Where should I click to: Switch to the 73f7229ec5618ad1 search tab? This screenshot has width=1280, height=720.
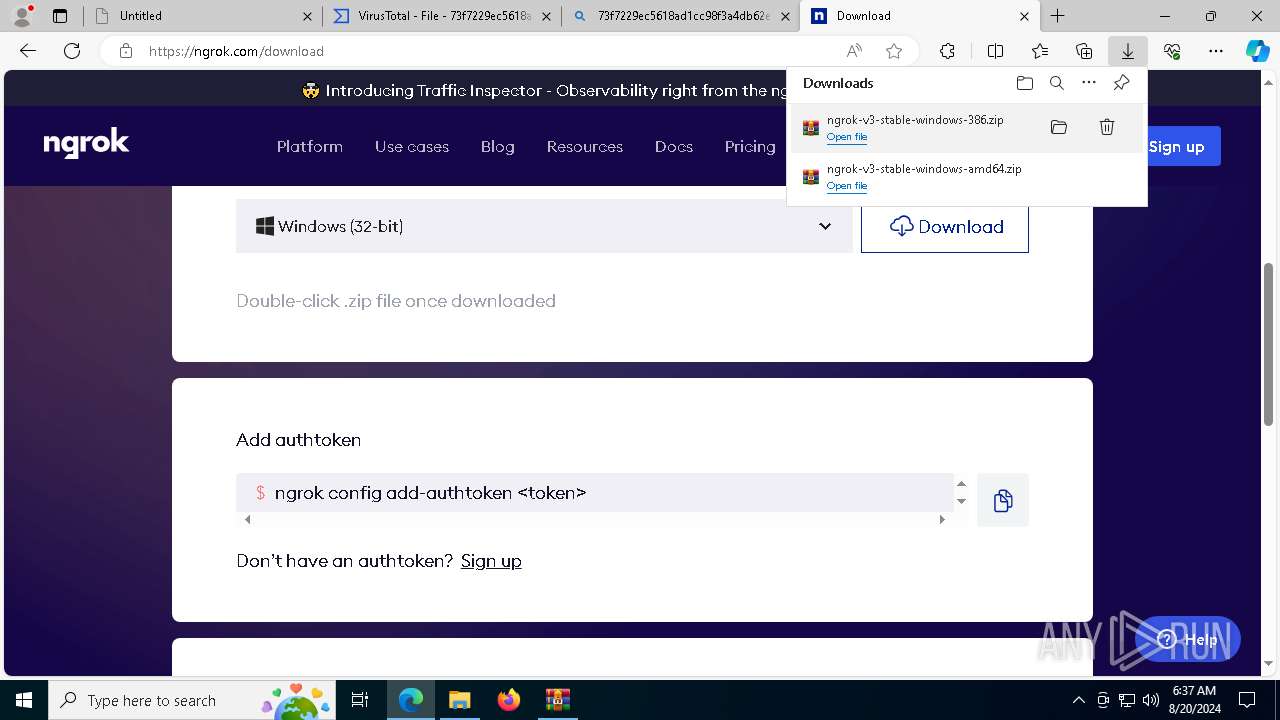pyautogui.click(x=680, y=16)
